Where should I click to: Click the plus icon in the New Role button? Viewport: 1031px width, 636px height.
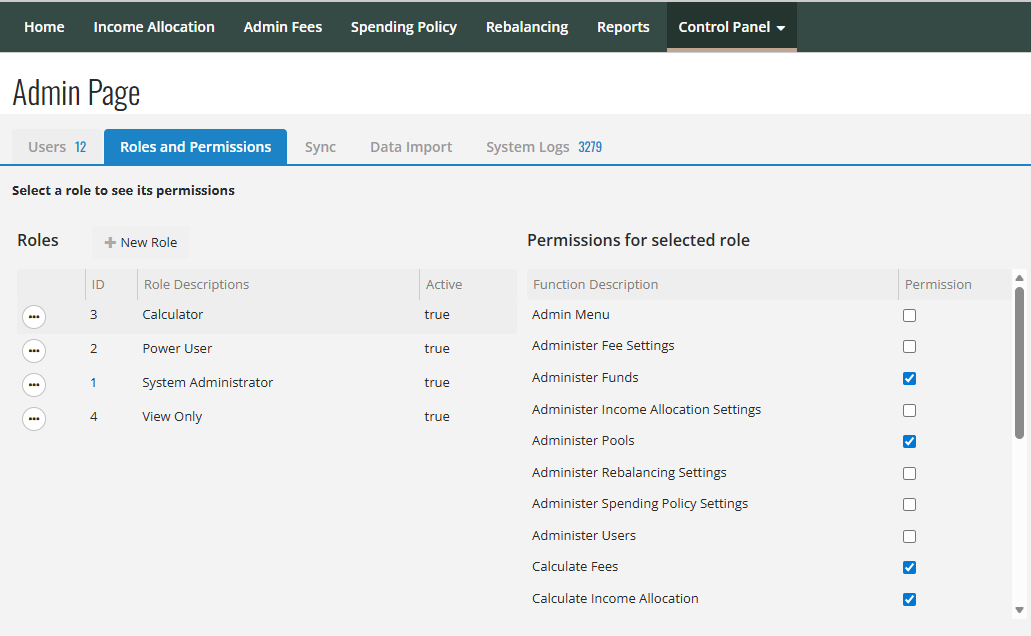pos(110,243)
